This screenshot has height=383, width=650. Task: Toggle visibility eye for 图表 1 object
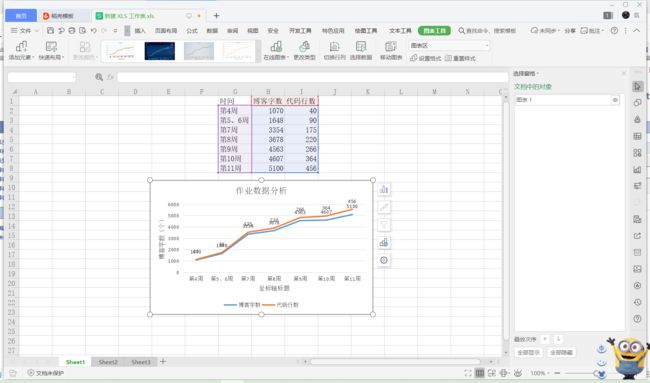(615, 100)
